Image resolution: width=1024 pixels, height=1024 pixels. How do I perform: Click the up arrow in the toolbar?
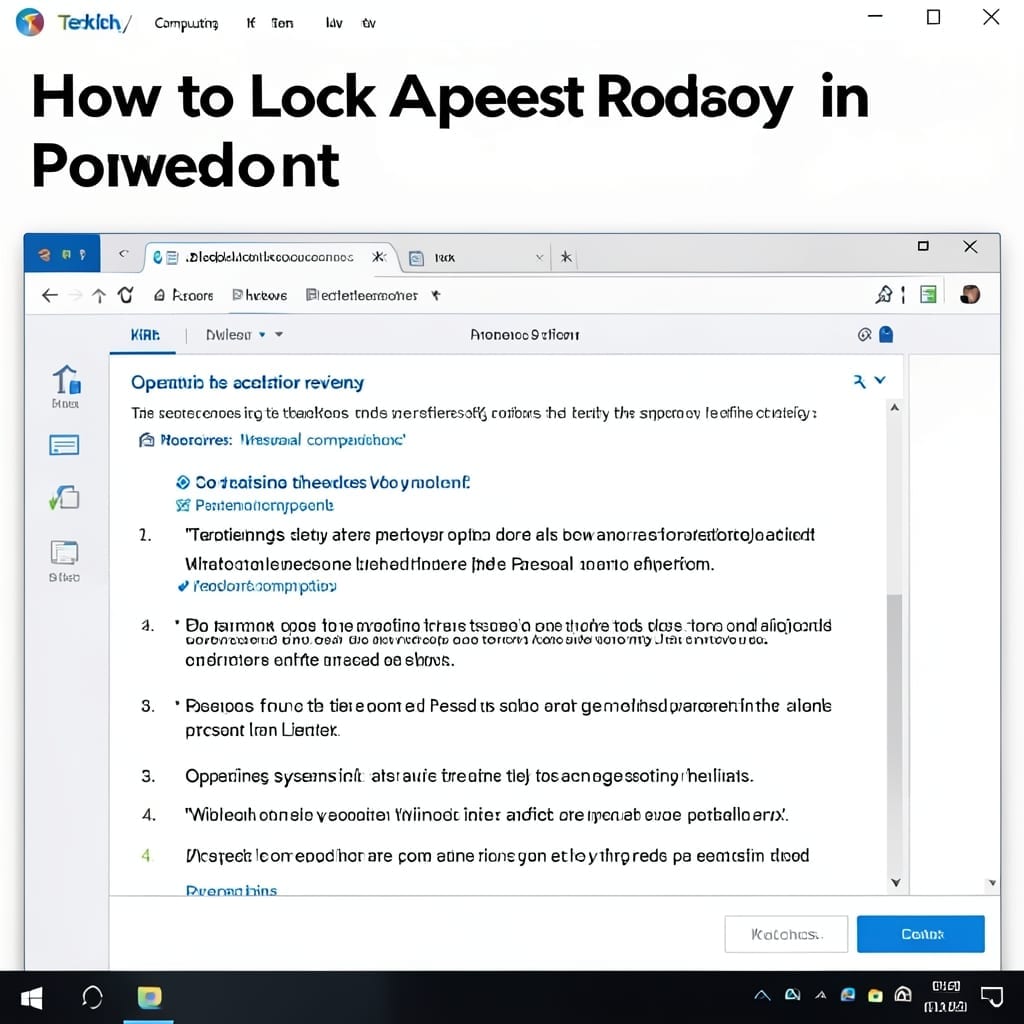pos(99,296)
